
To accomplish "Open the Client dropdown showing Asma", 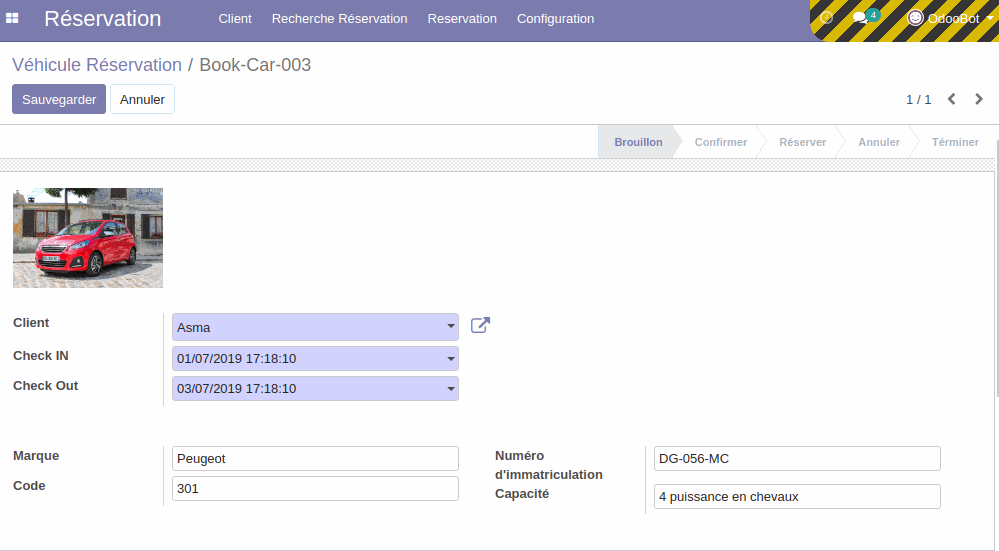I will tap(315, 327).
